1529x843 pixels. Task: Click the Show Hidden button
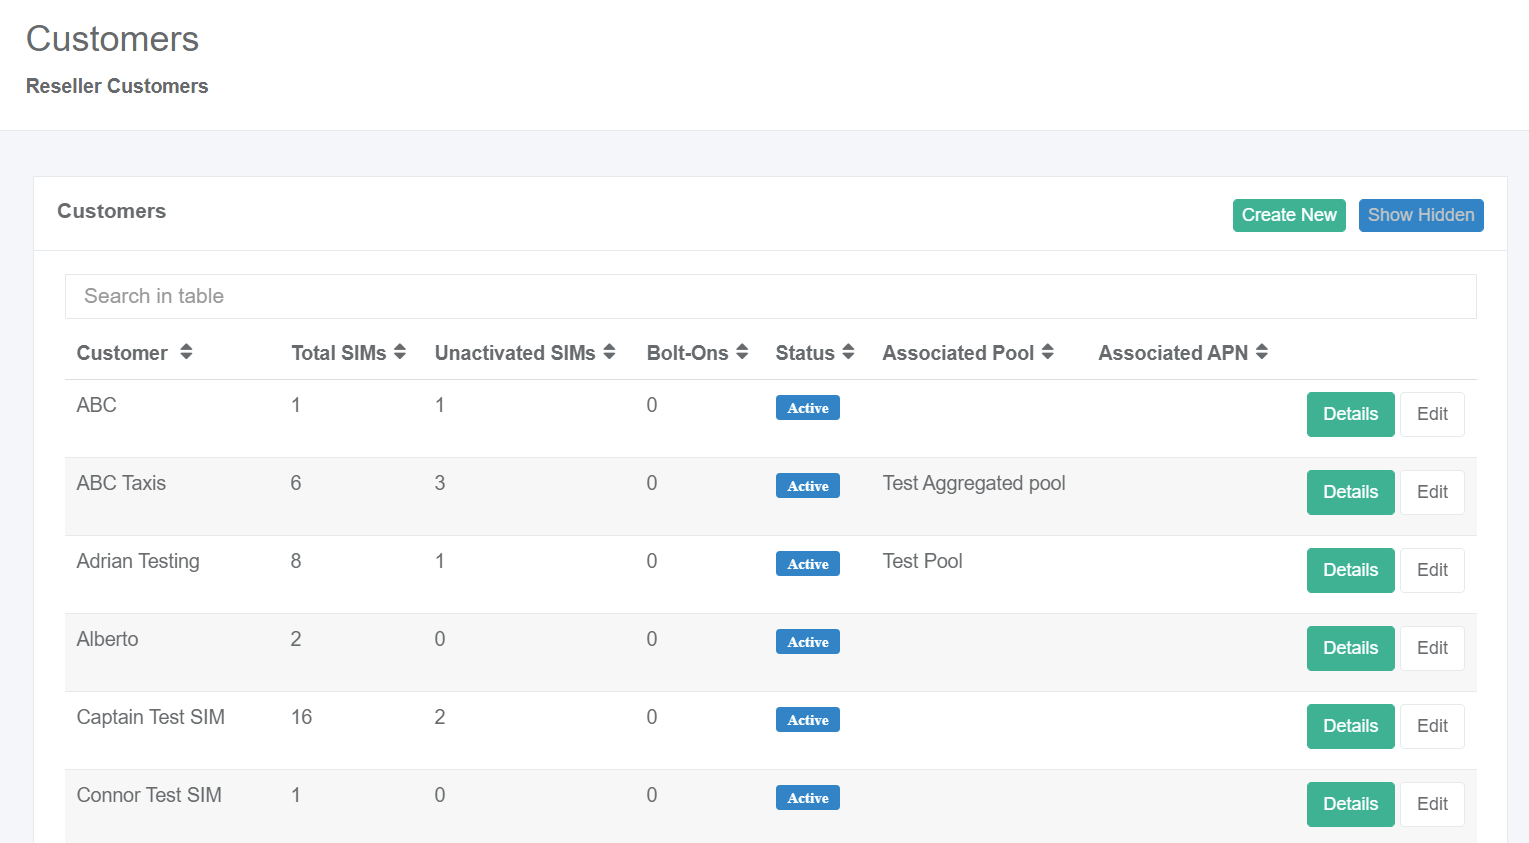pos(1421,215)
